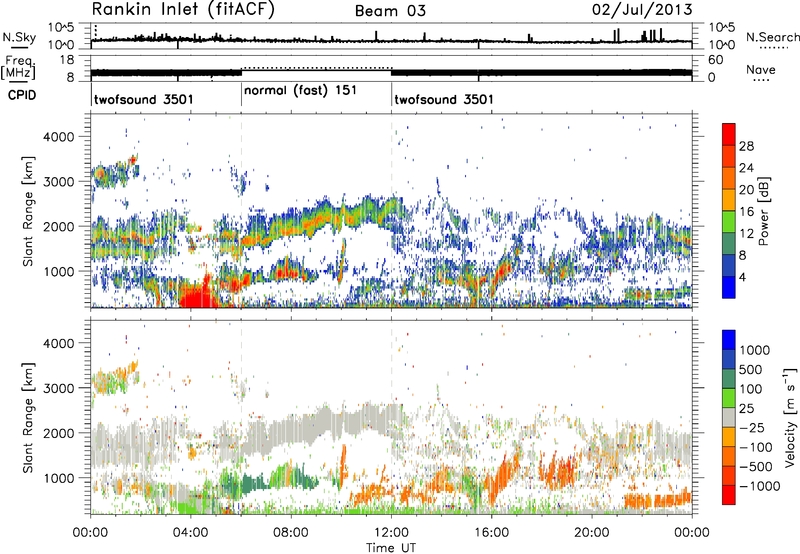The height and width of the screenshot is (554, 800).
Task: Click the 'Slant Range [km]' label of velocity panel
Action: (28, 417)
